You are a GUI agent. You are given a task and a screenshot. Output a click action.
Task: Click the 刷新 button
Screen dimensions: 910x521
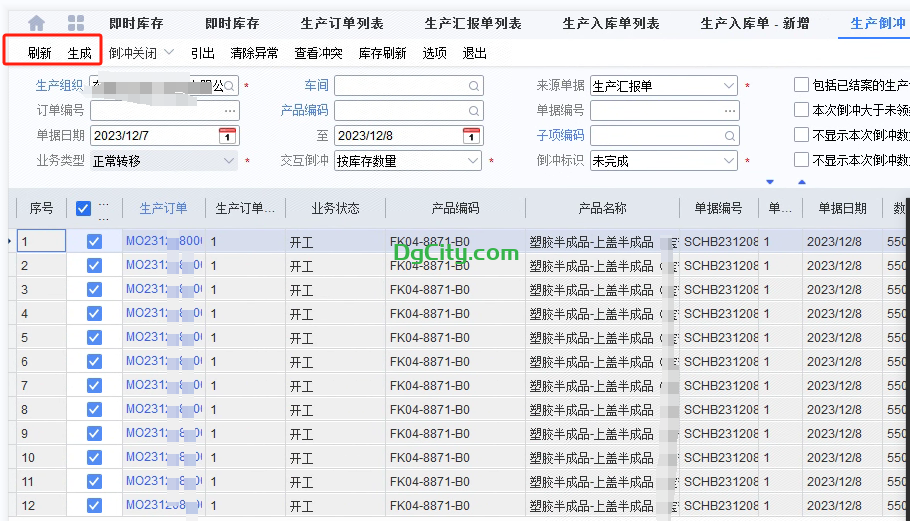pyautogui.click(x=40, y=53)
